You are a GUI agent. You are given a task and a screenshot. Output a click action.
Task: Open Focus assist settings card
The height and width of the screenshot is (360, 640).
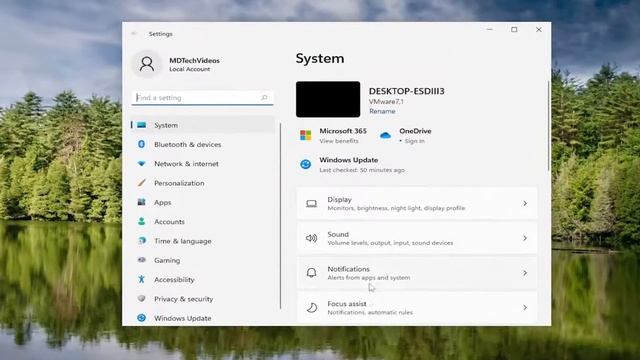(x=417, y=307)
